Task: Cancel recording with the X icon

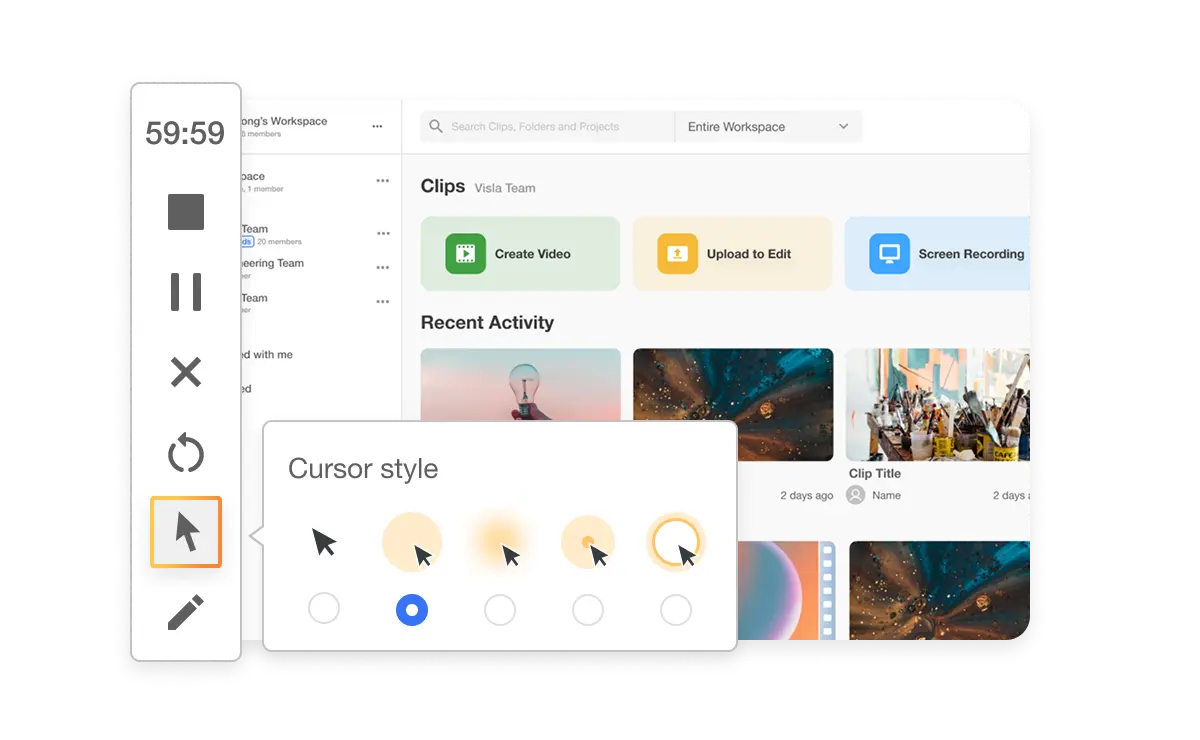Action: [185, 372]
